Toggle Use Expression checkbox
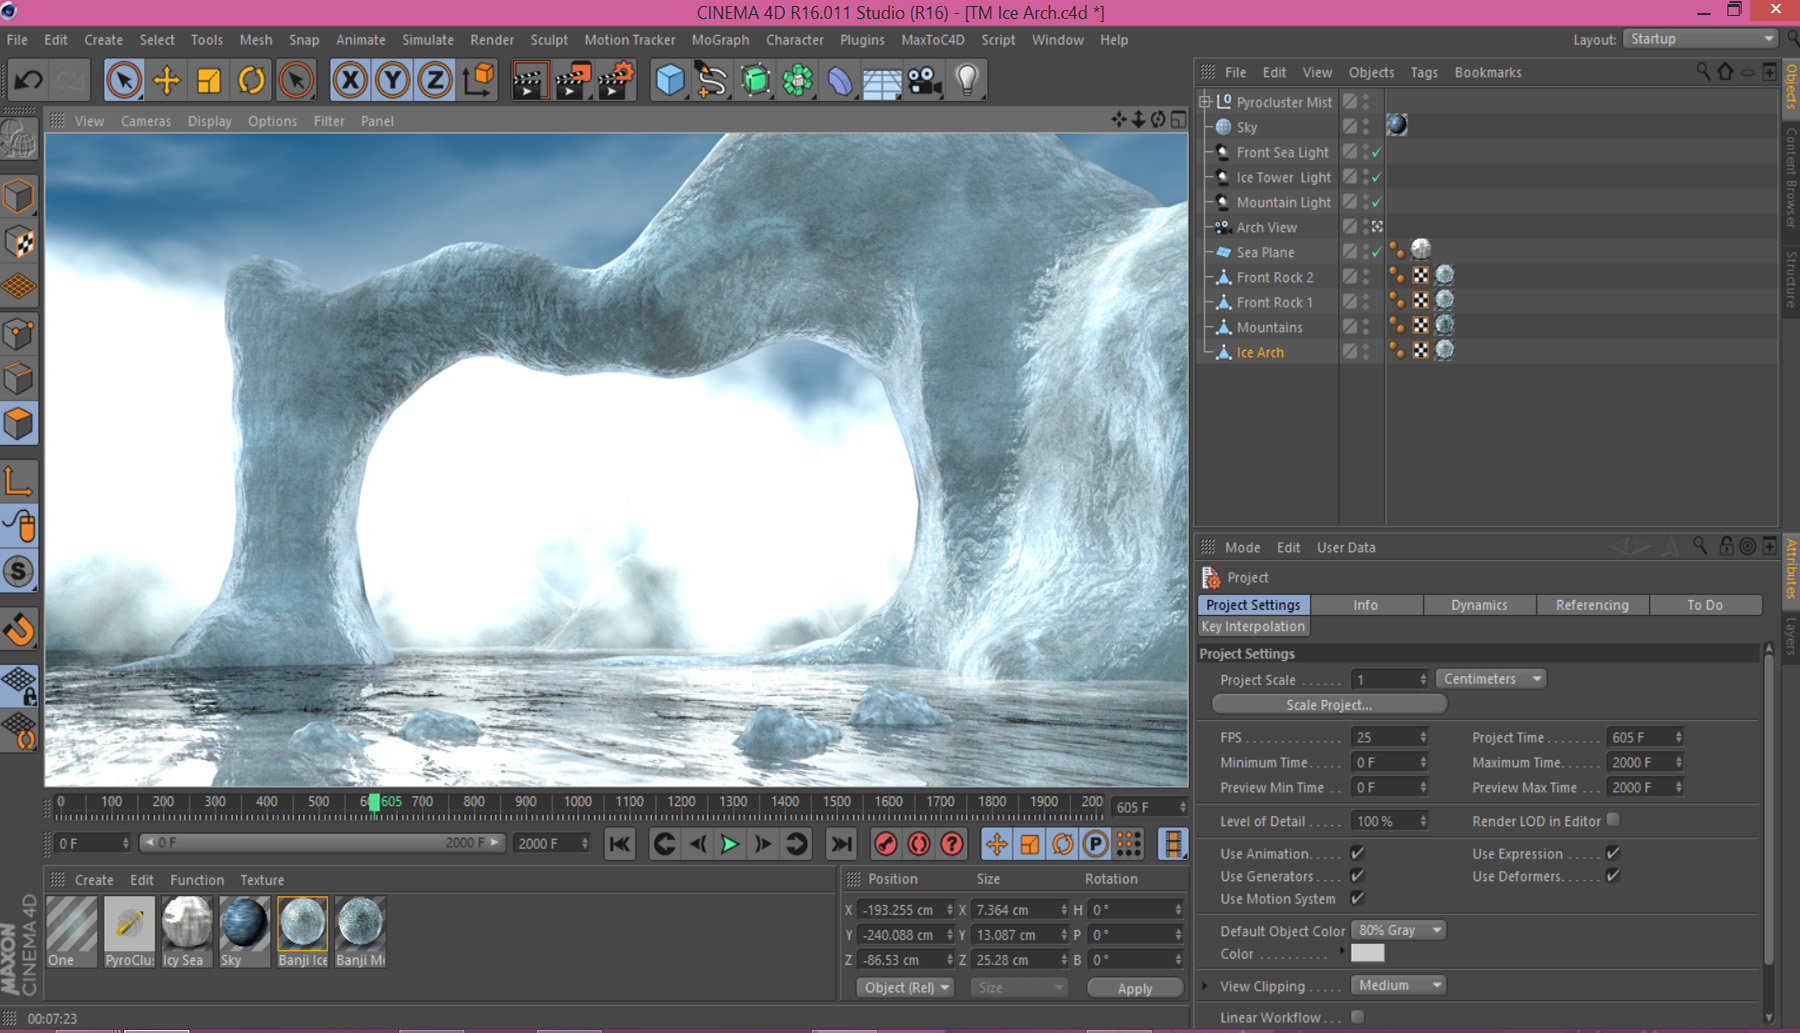The height and width of the screenshot is (1033, 1800). (1613, 853)
